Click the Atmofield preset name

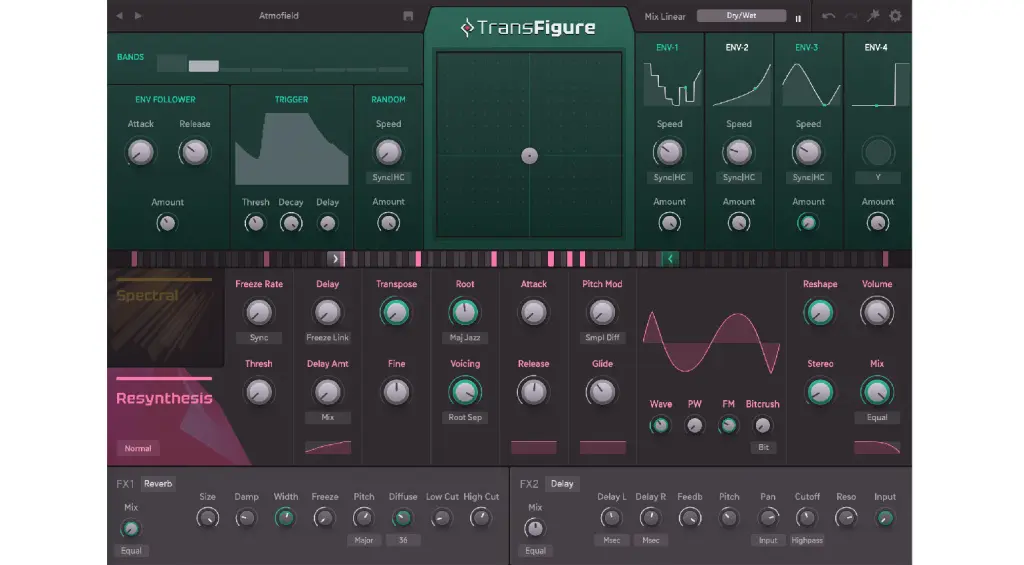(x=279, y=16)
